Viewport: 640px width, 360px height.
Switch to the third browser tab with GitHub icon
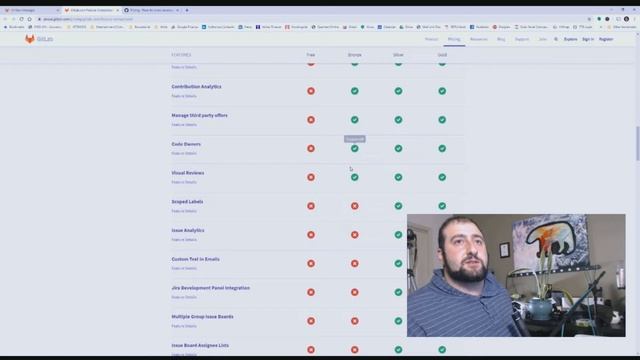152,10
